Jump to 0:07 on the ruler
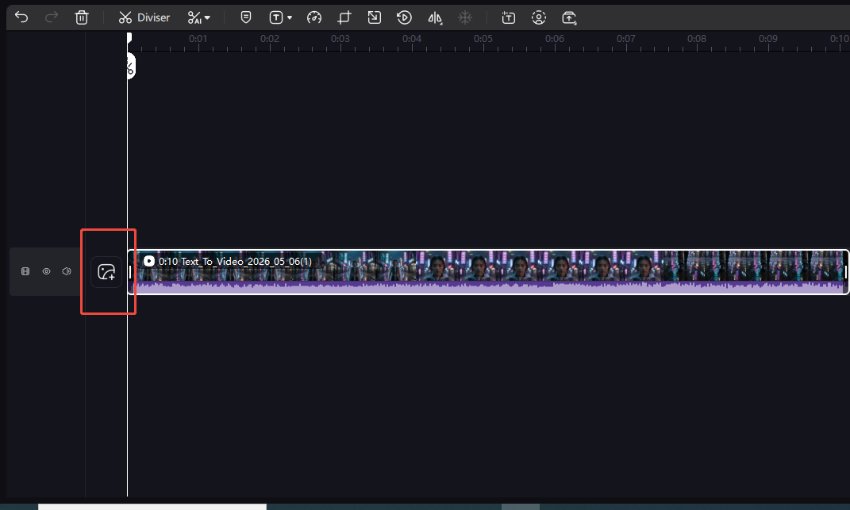This screenshot has width=850, height=510. [x=626, y=39]
